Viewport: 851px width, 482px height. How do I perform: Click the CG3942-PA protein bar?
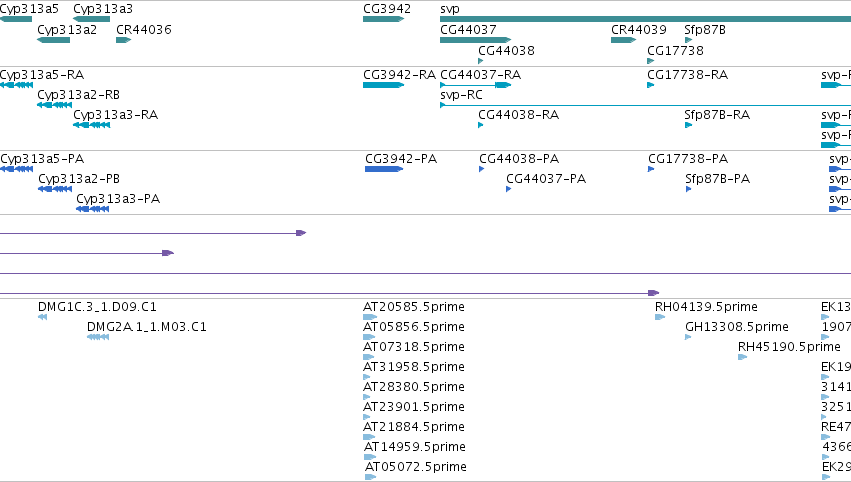click(384, 169)
